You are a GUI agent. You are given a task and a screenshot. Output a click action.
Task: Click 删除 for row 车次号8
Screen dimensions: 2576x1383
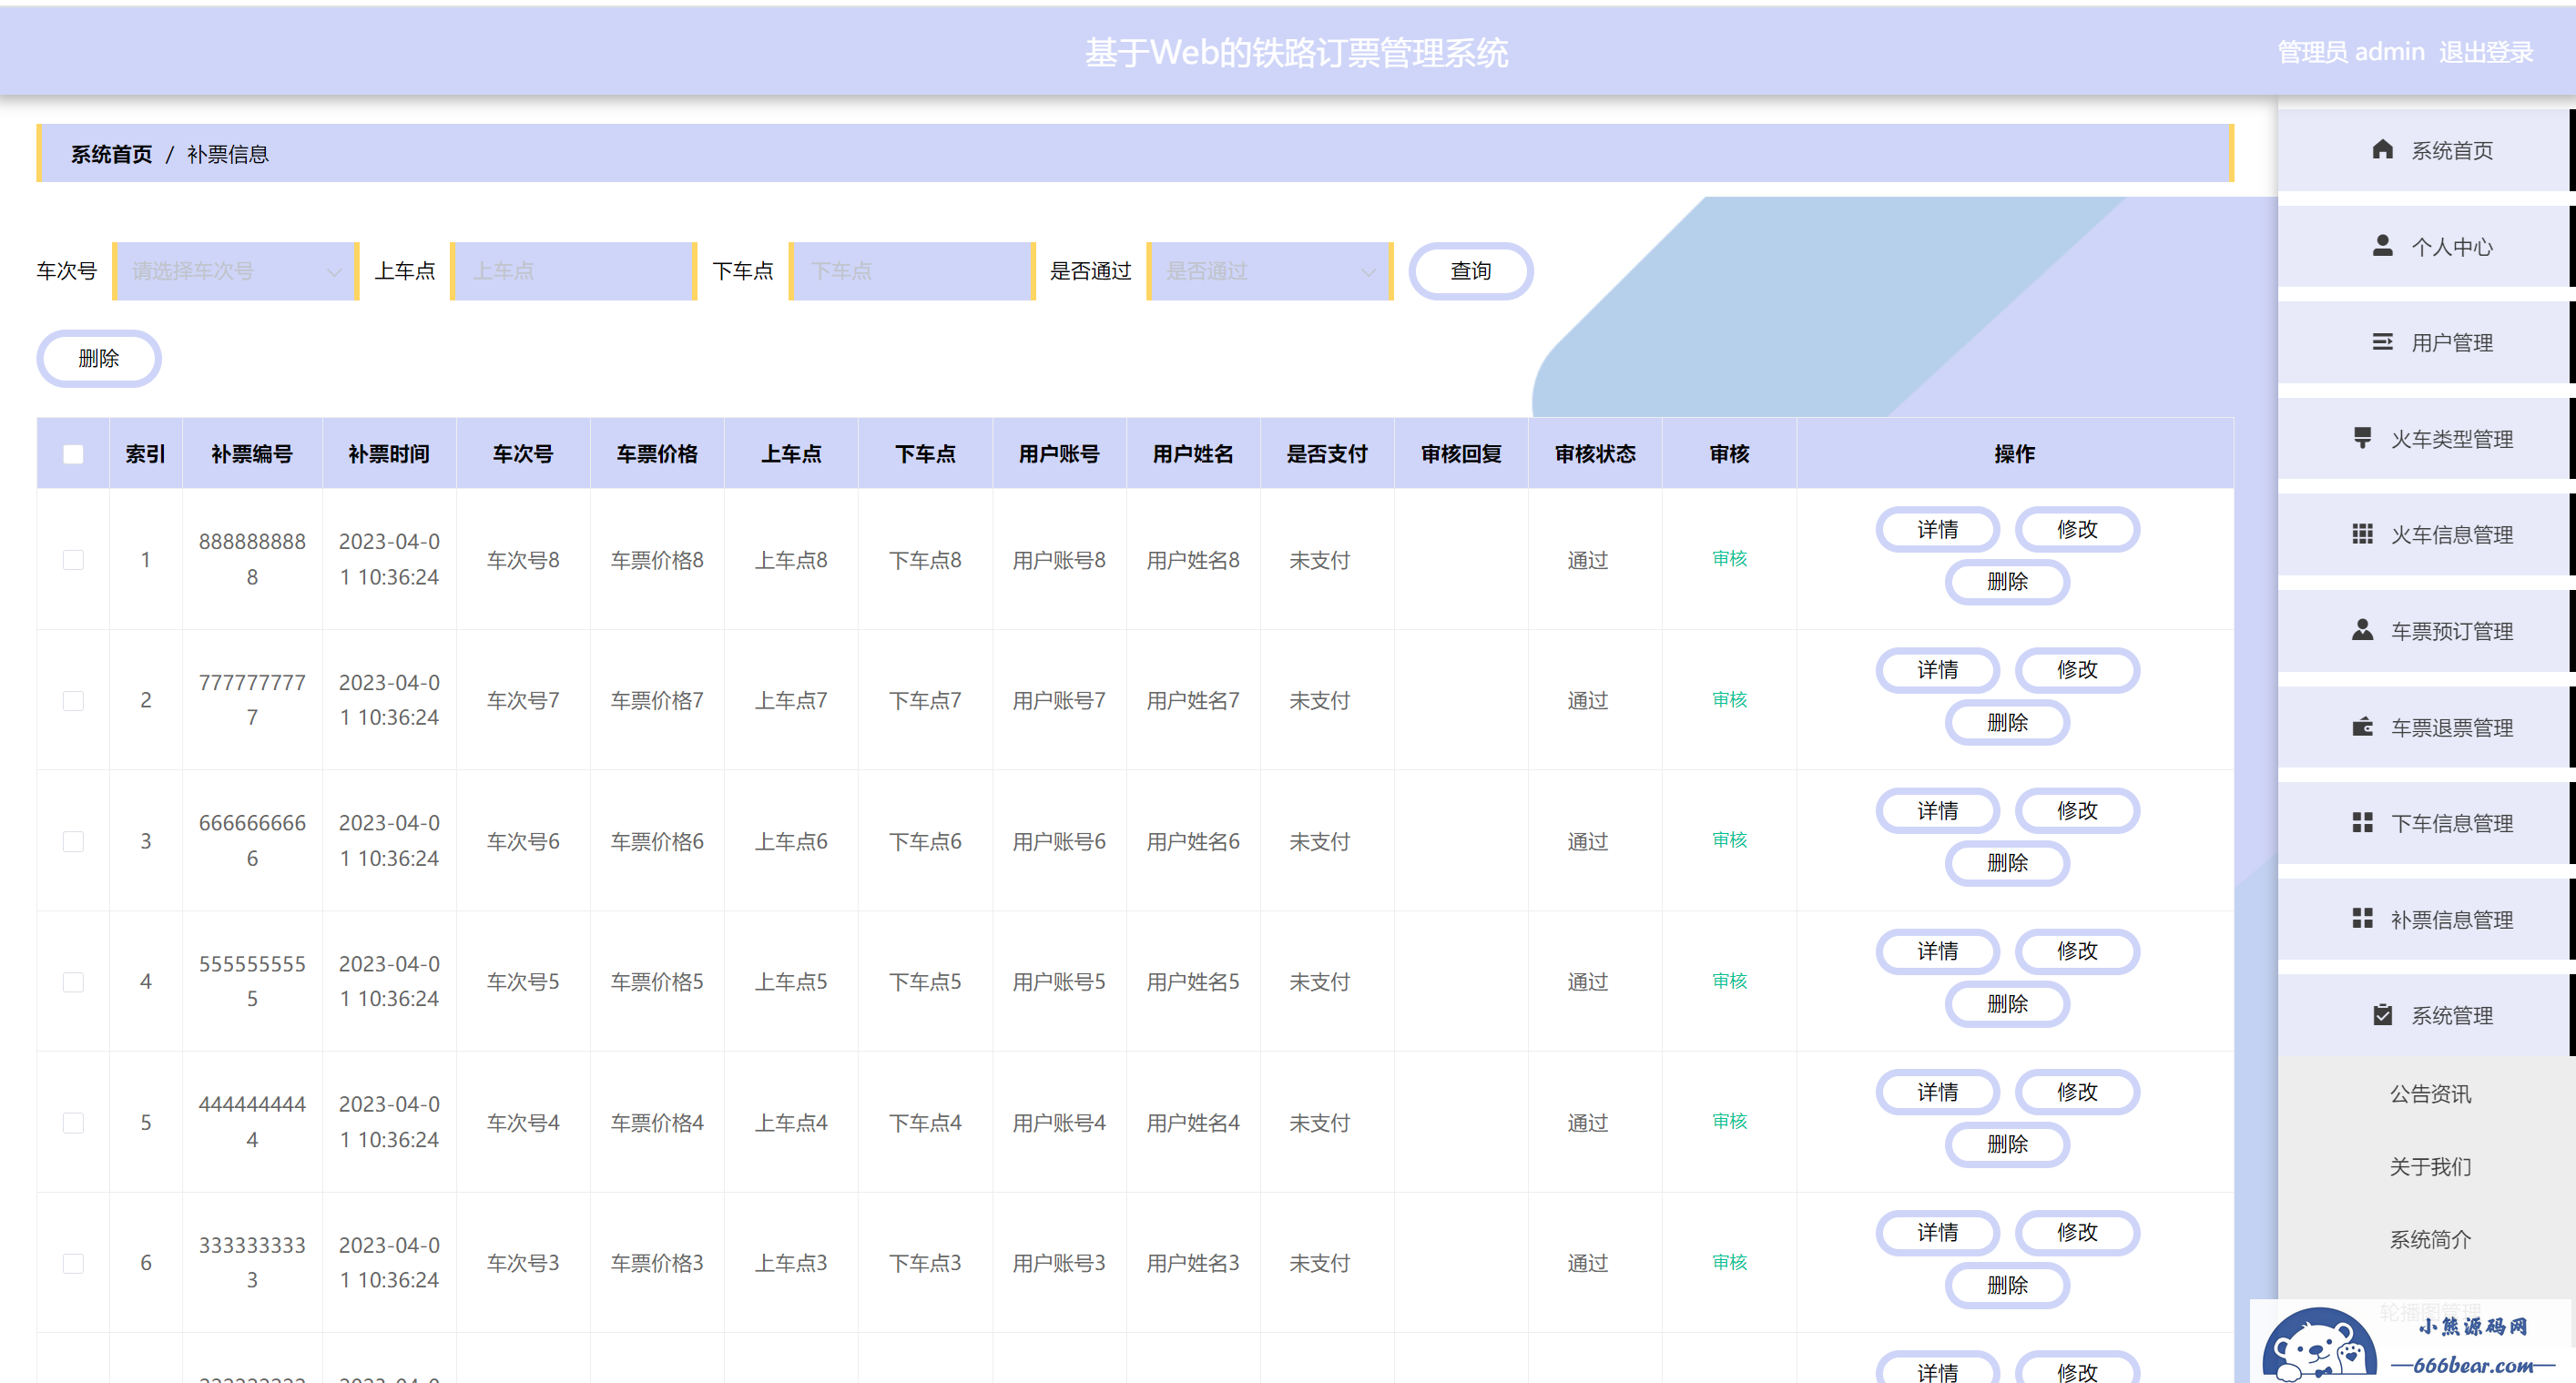2007,582
